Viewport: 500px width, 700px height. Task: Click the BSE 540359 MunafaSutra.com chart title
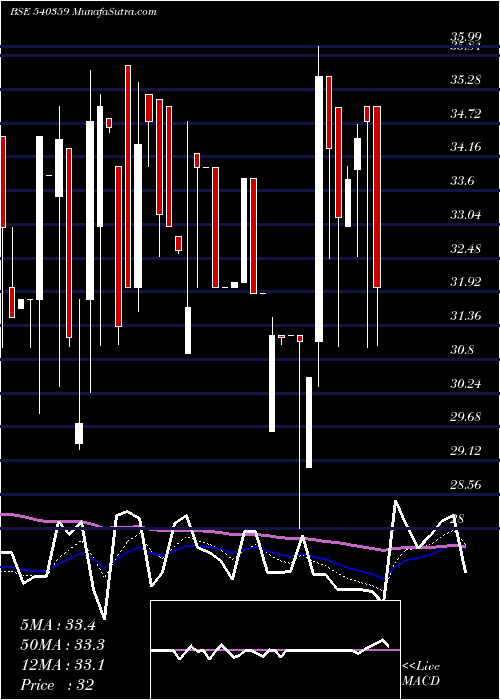click(x=83, y=12)
